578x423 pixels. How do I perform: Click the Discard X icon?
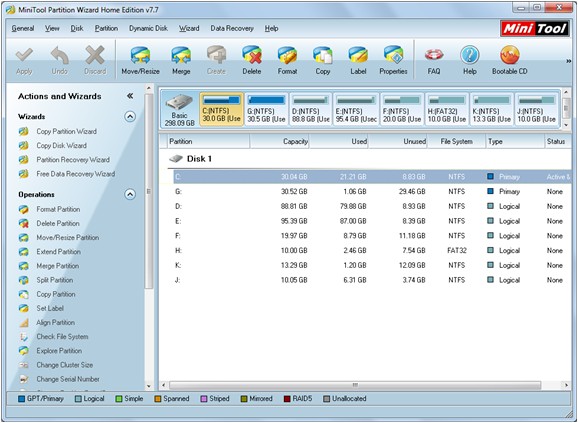coord(95,55)
